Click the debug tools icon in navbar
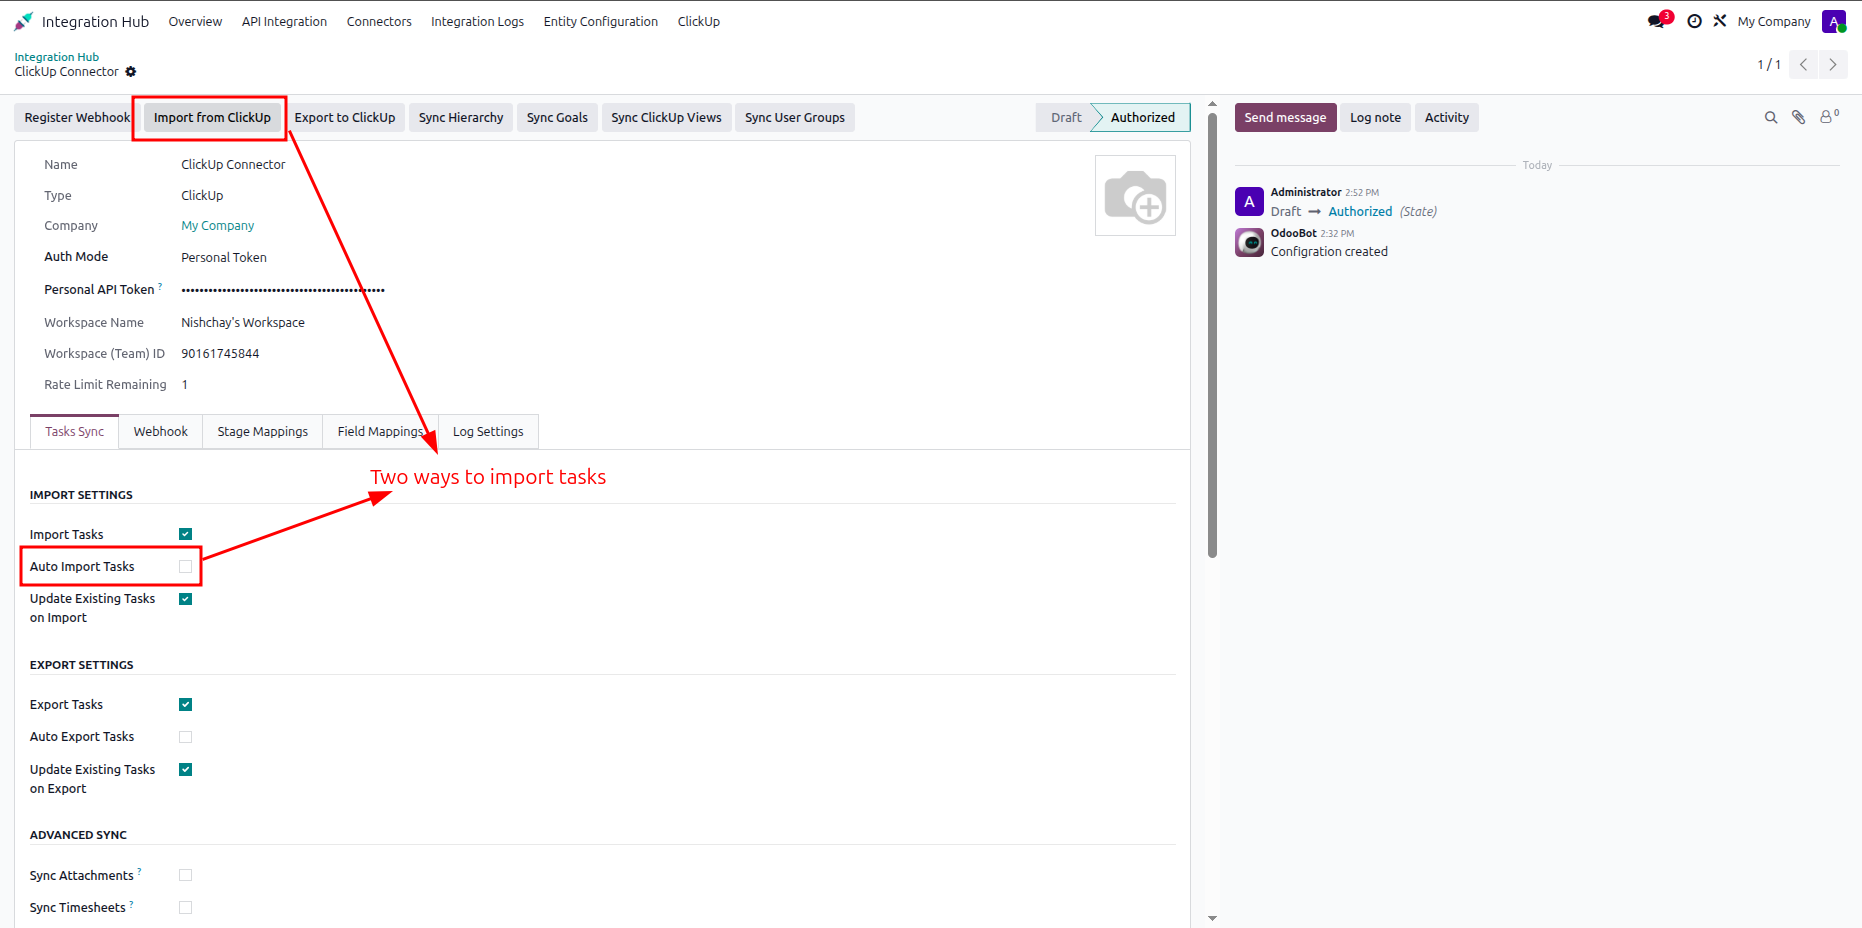The width and height of the screenshot is (1862, 928). tap(1720, 20)
